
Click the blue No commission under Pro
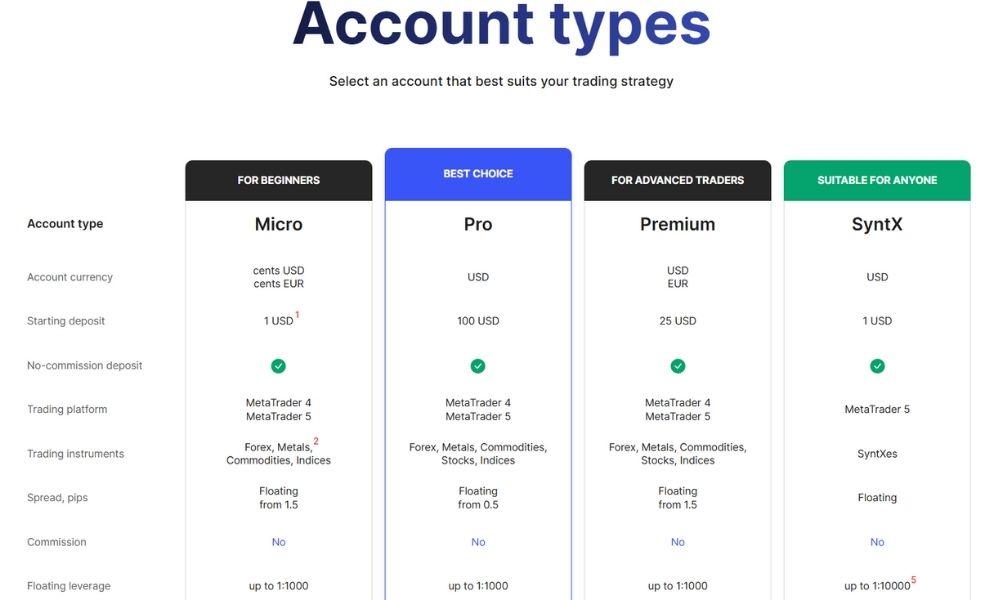click(x=478, y=542)
